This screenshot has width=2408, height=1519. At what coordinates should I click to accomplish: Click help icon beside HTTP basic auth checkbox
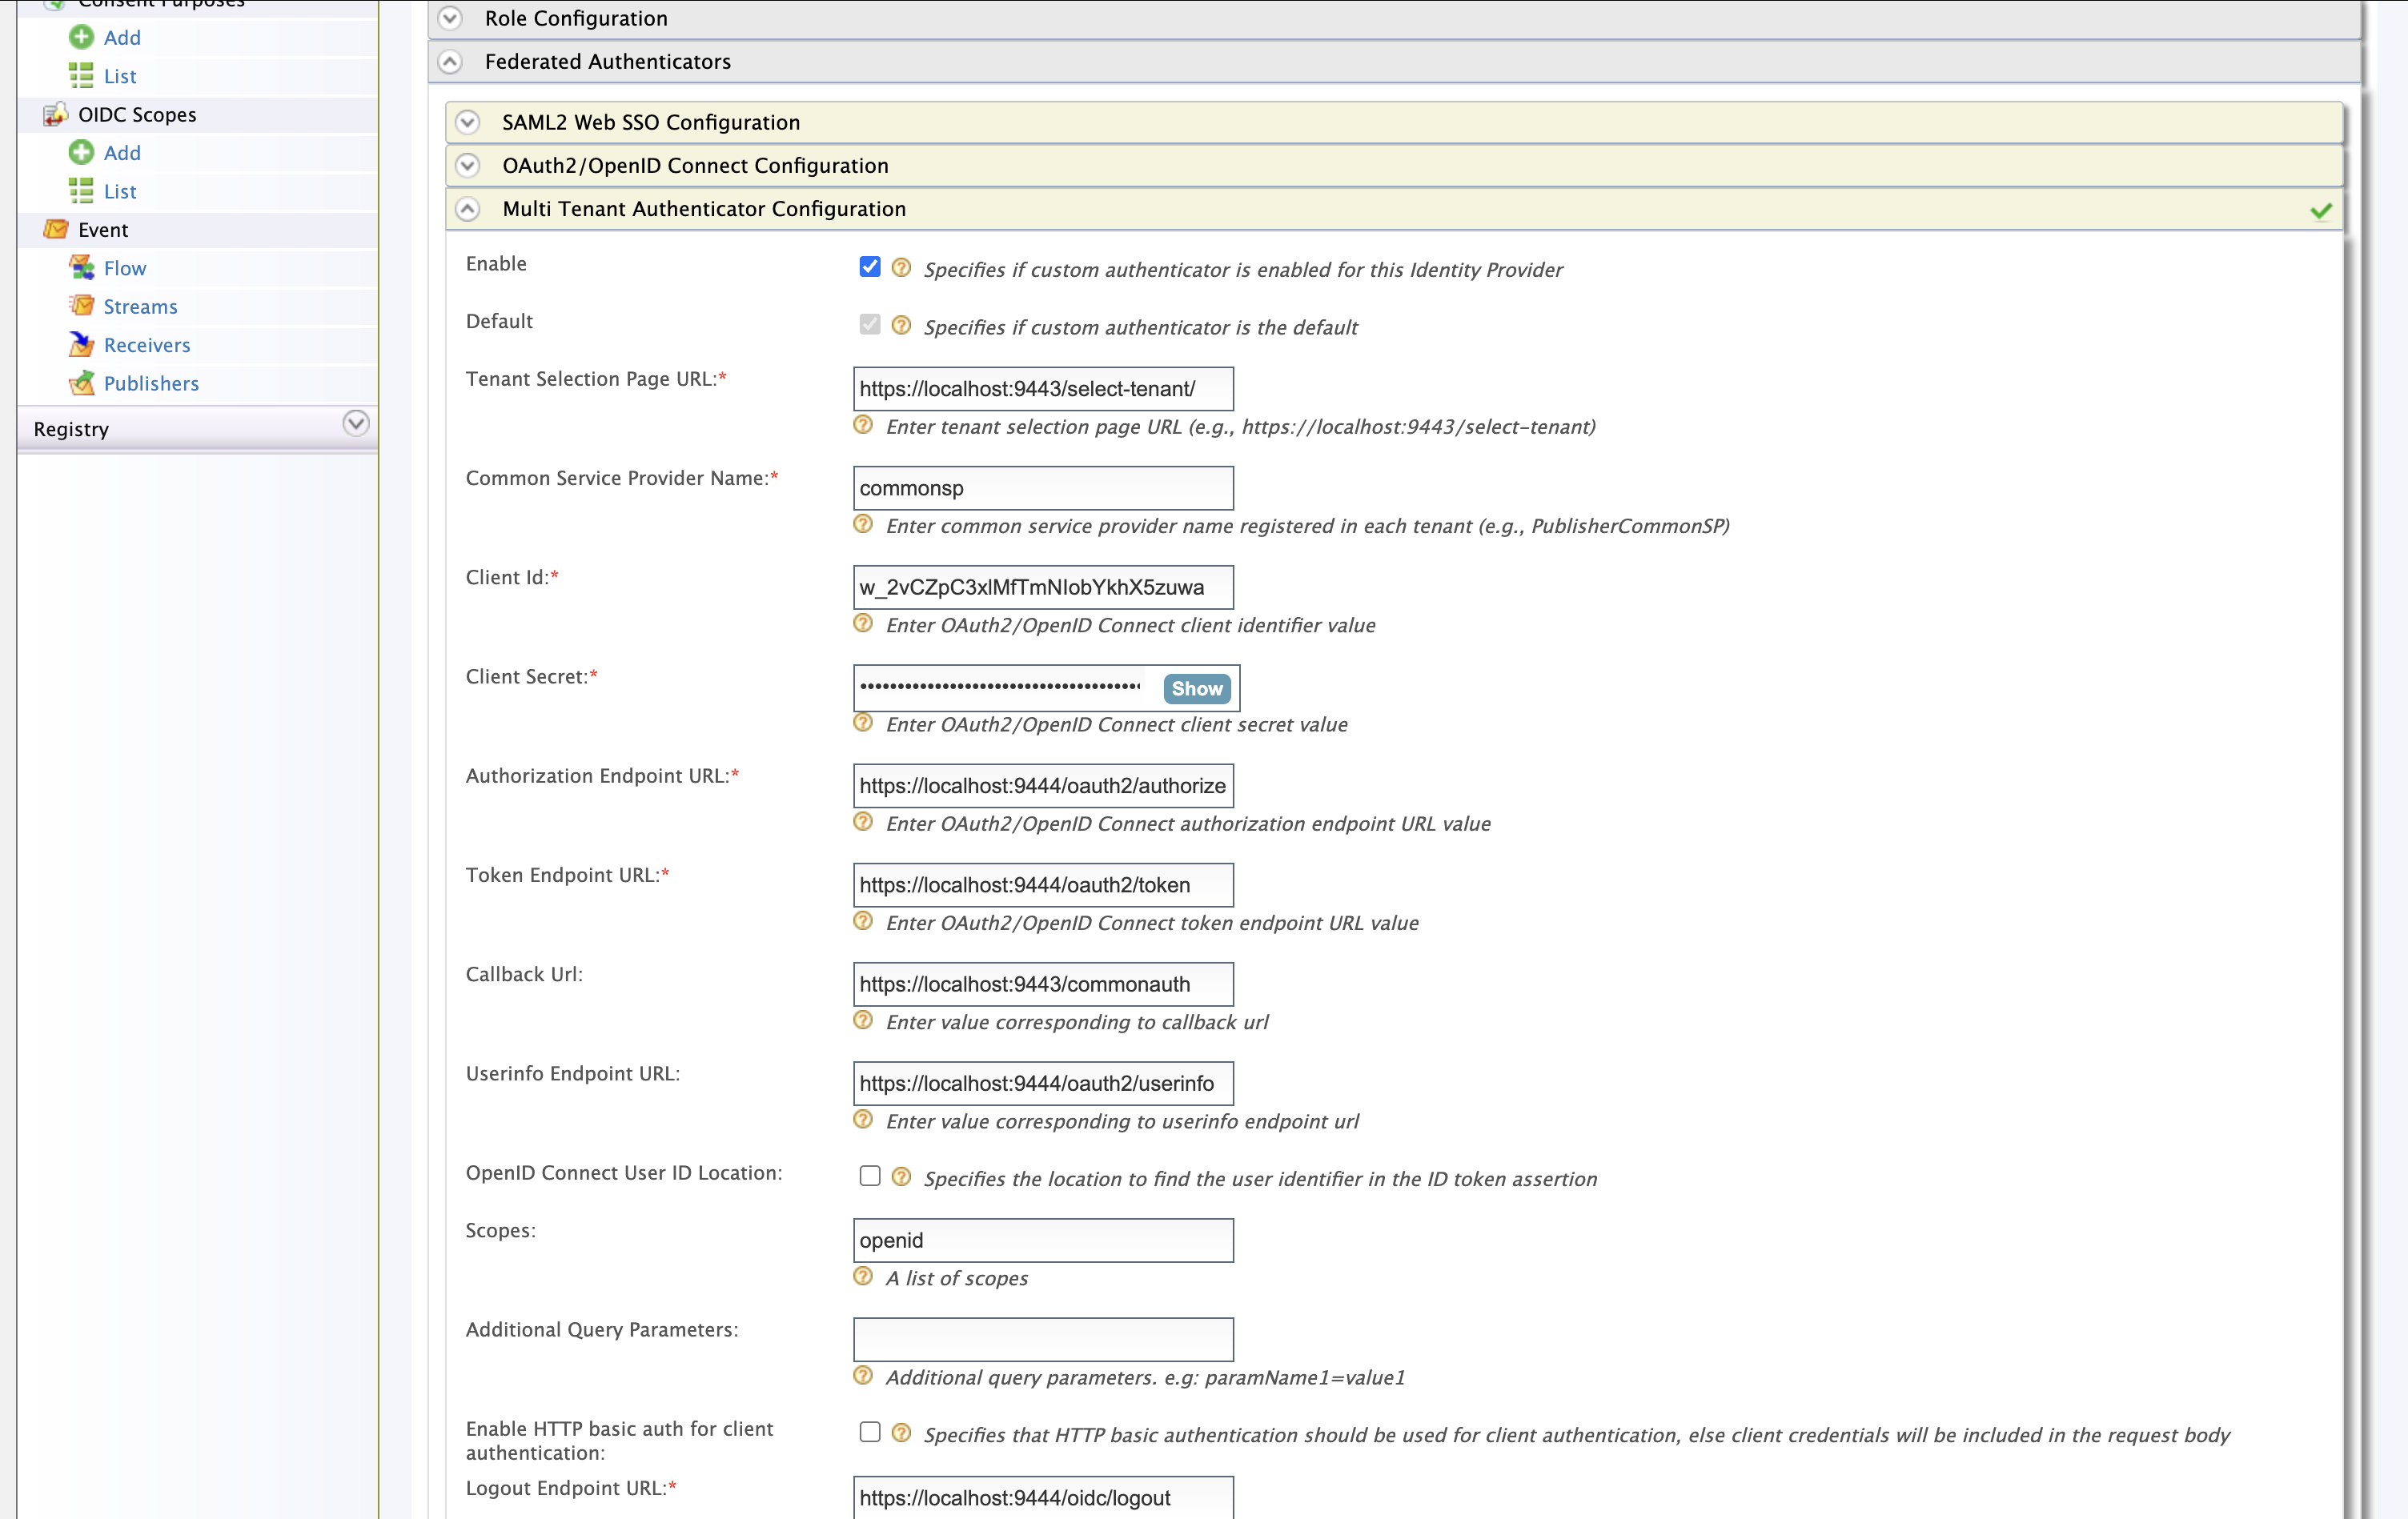coord(901,1432)
